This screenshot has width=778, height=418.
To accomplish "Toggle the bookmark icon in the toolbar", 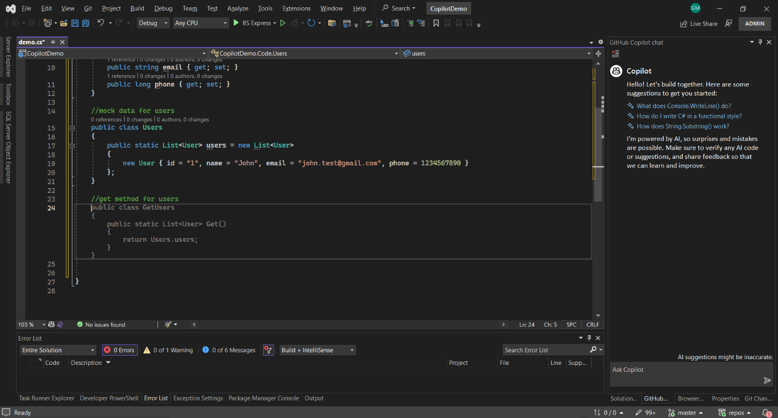I will 436,23.
